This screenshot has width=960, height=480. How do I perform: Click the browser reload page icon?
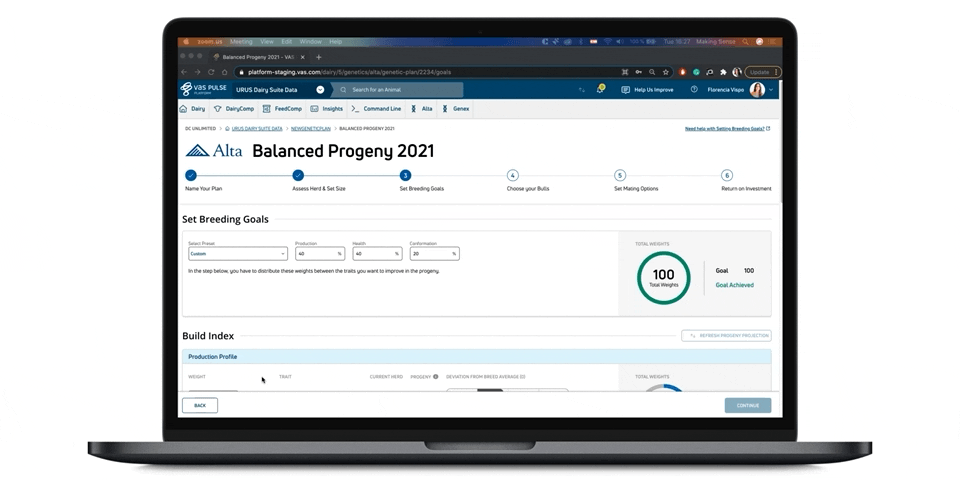(x=211, y=72)
